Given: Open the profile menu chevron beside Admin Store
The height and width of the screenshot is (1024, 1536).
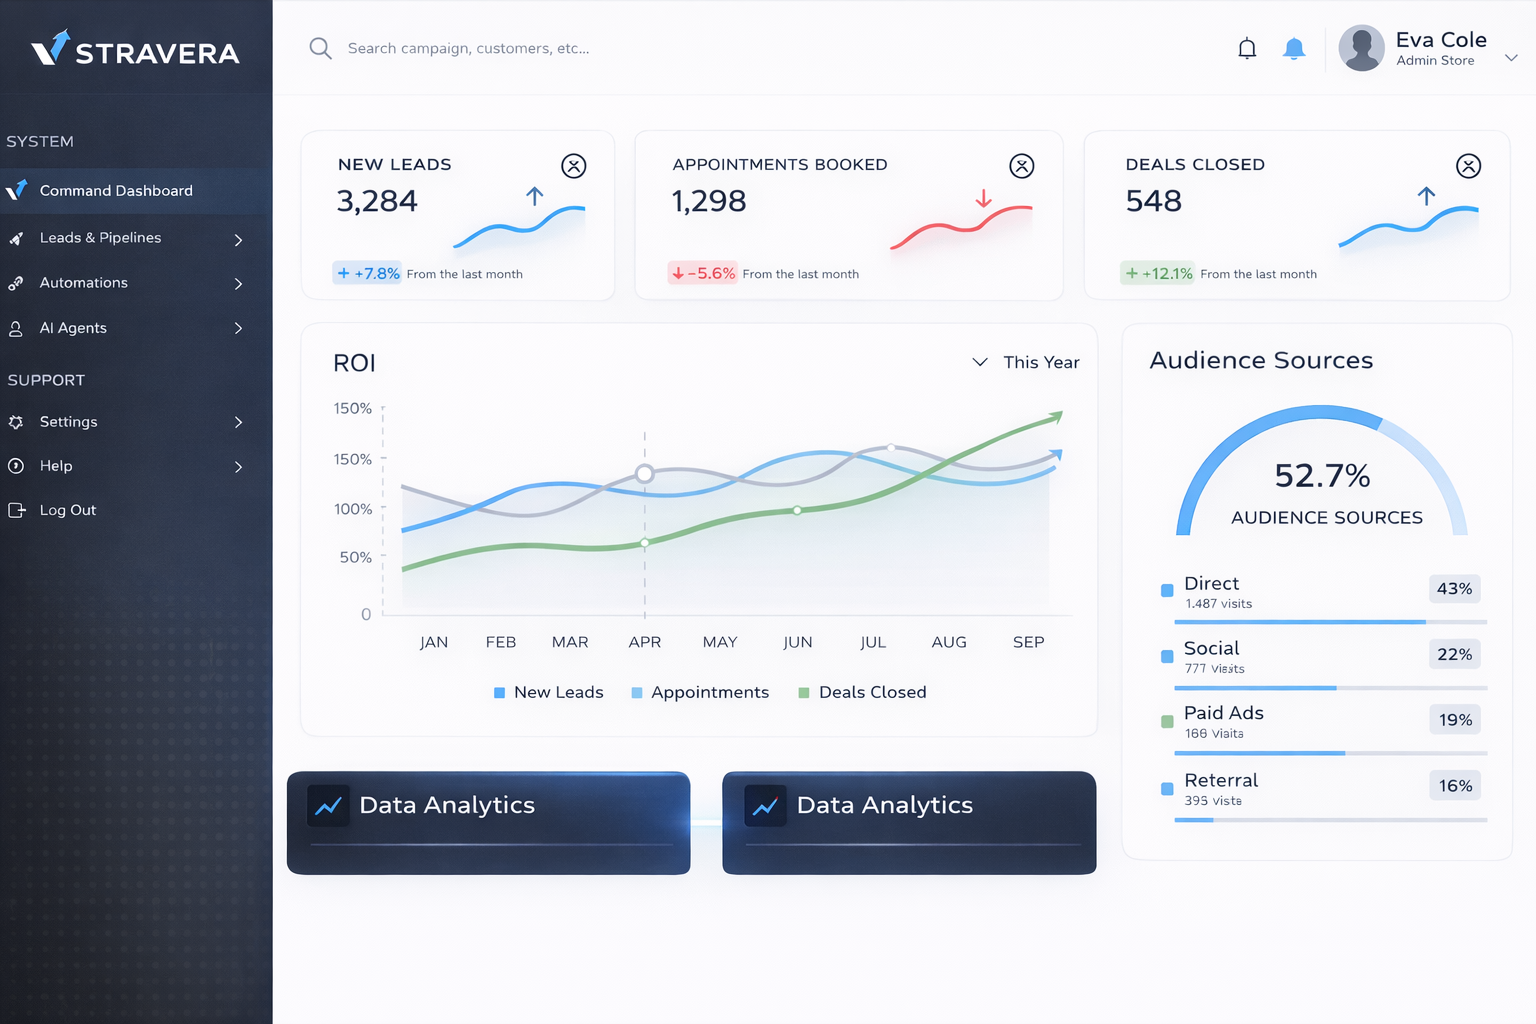Looking at the screenshot, I should 1511,58.
